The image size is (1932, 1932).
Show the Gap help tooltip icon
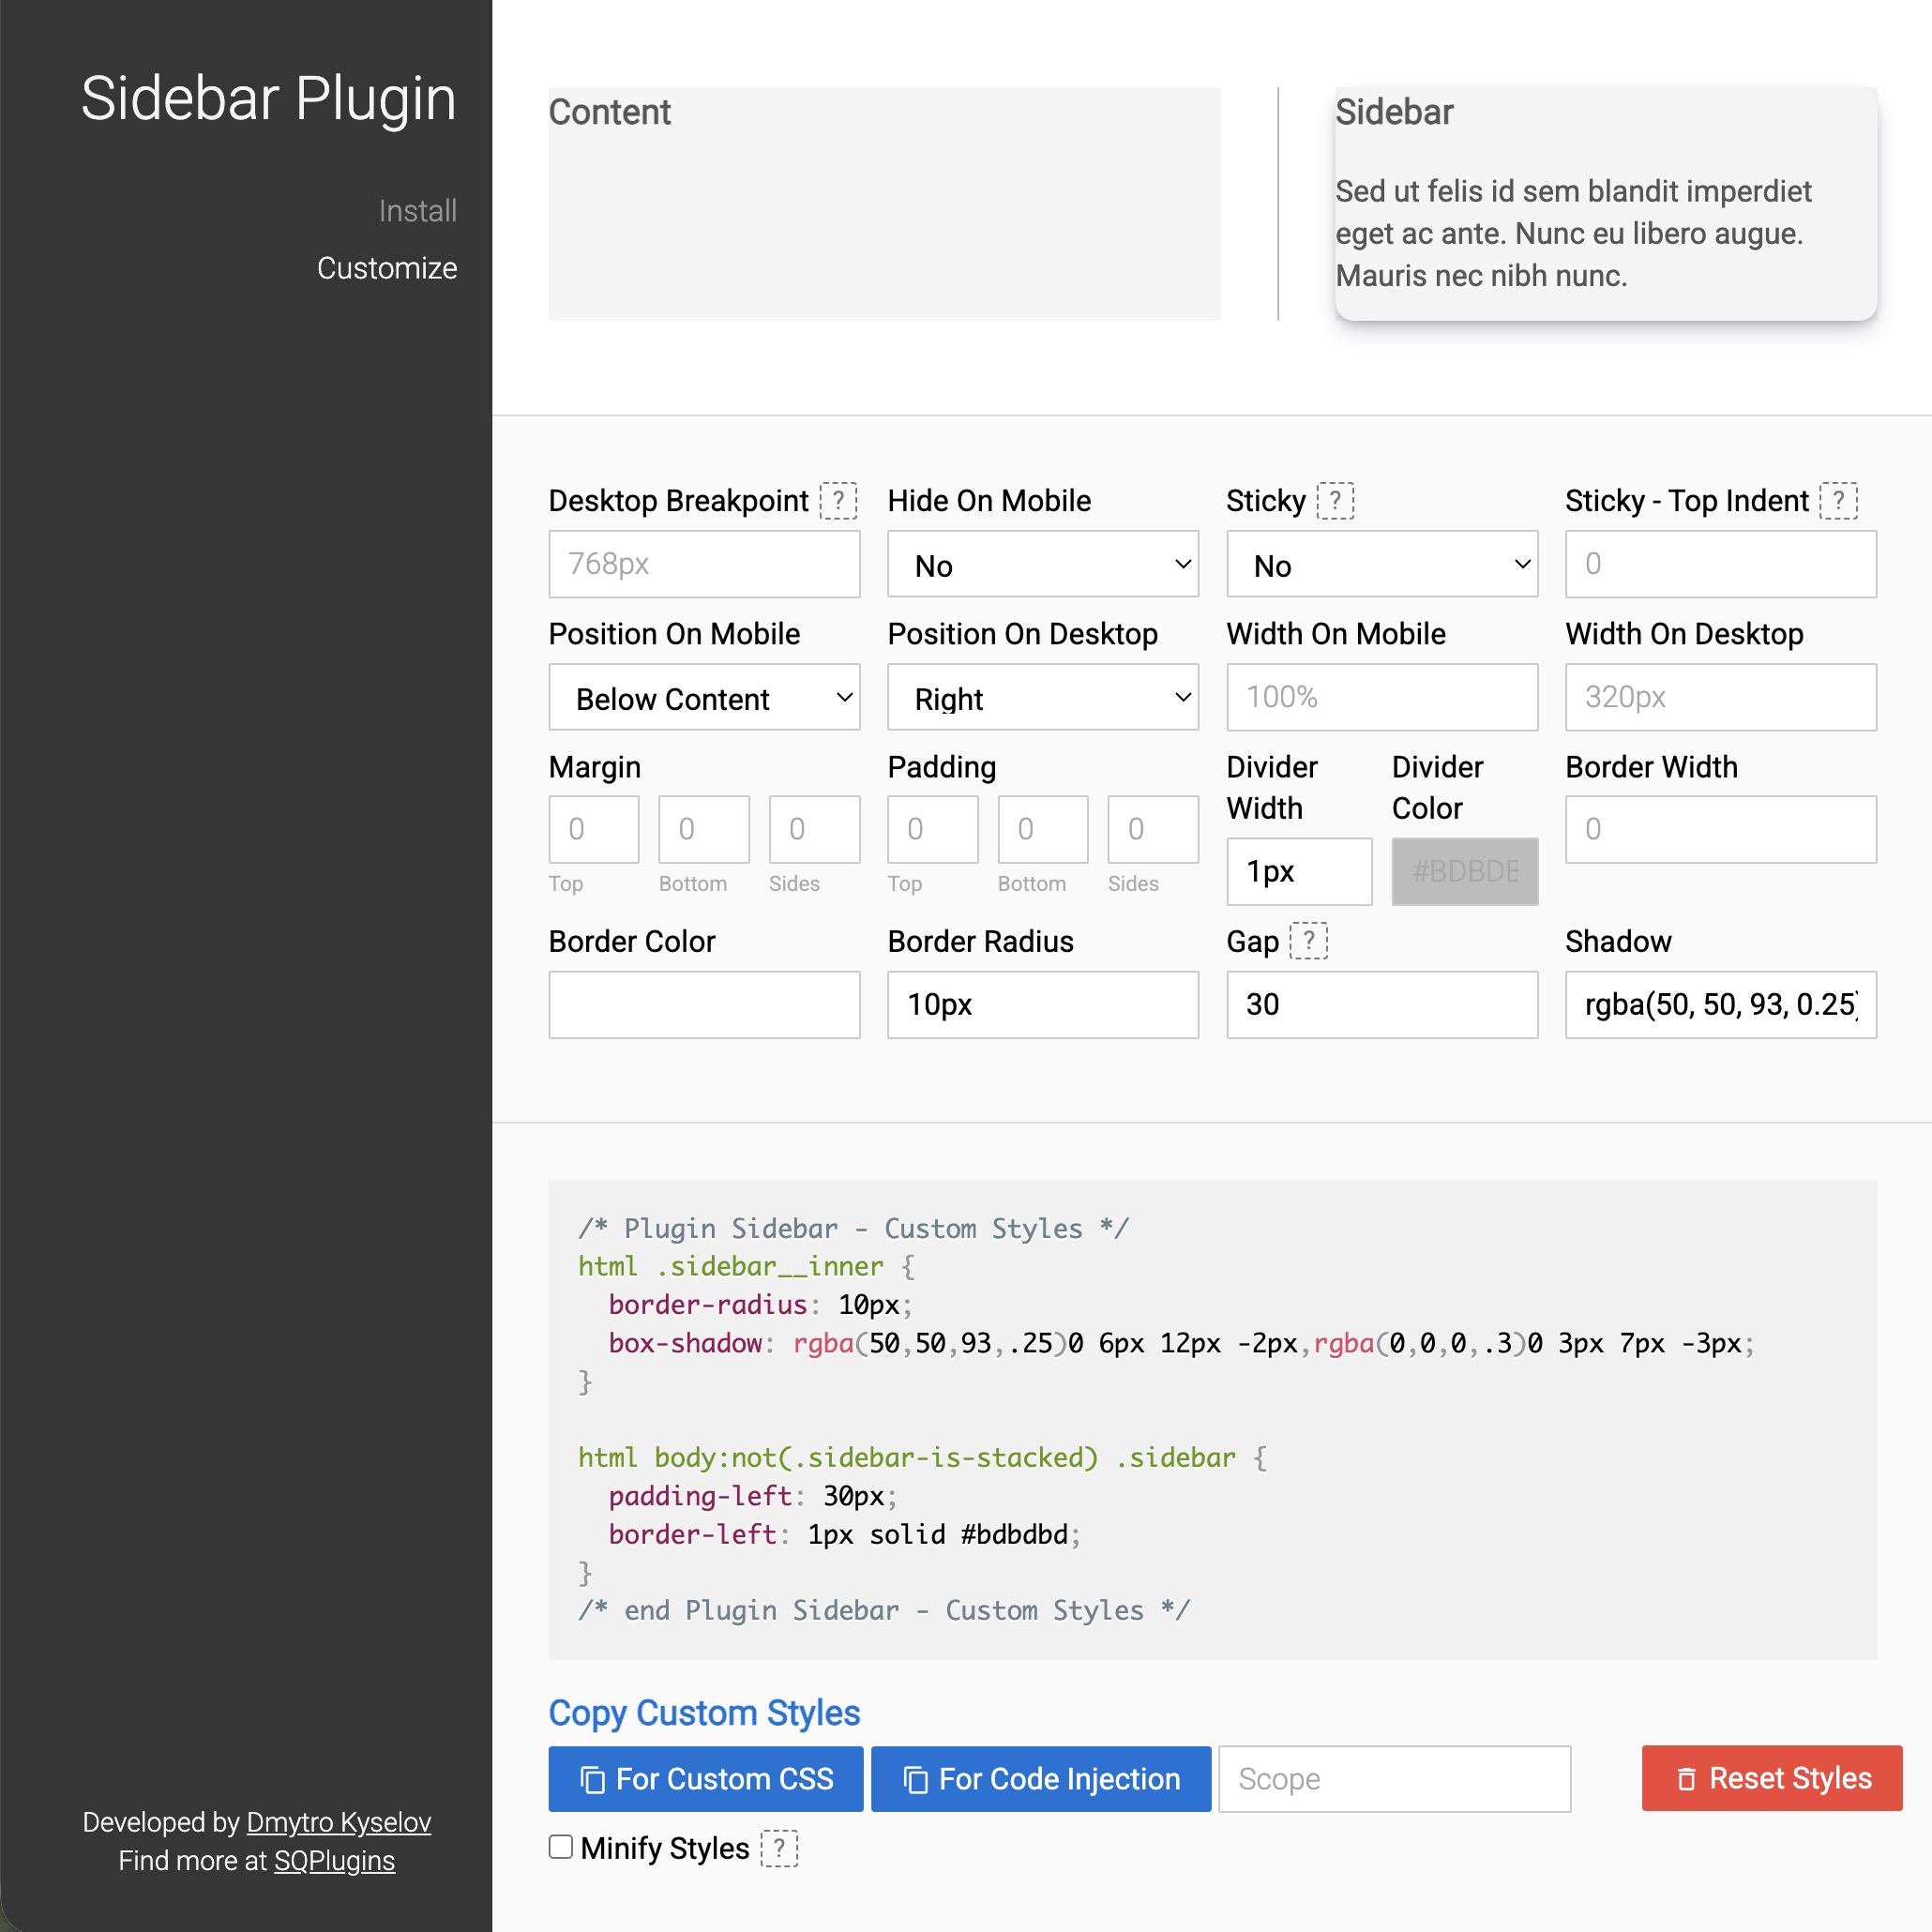[1308, 941]
